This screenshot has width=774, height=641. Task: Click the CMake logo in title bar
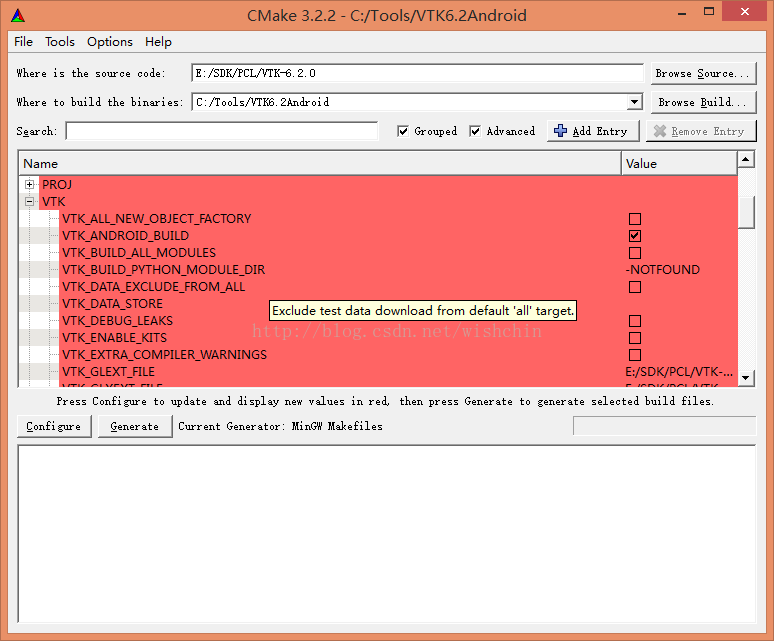(x=18, y=16)
